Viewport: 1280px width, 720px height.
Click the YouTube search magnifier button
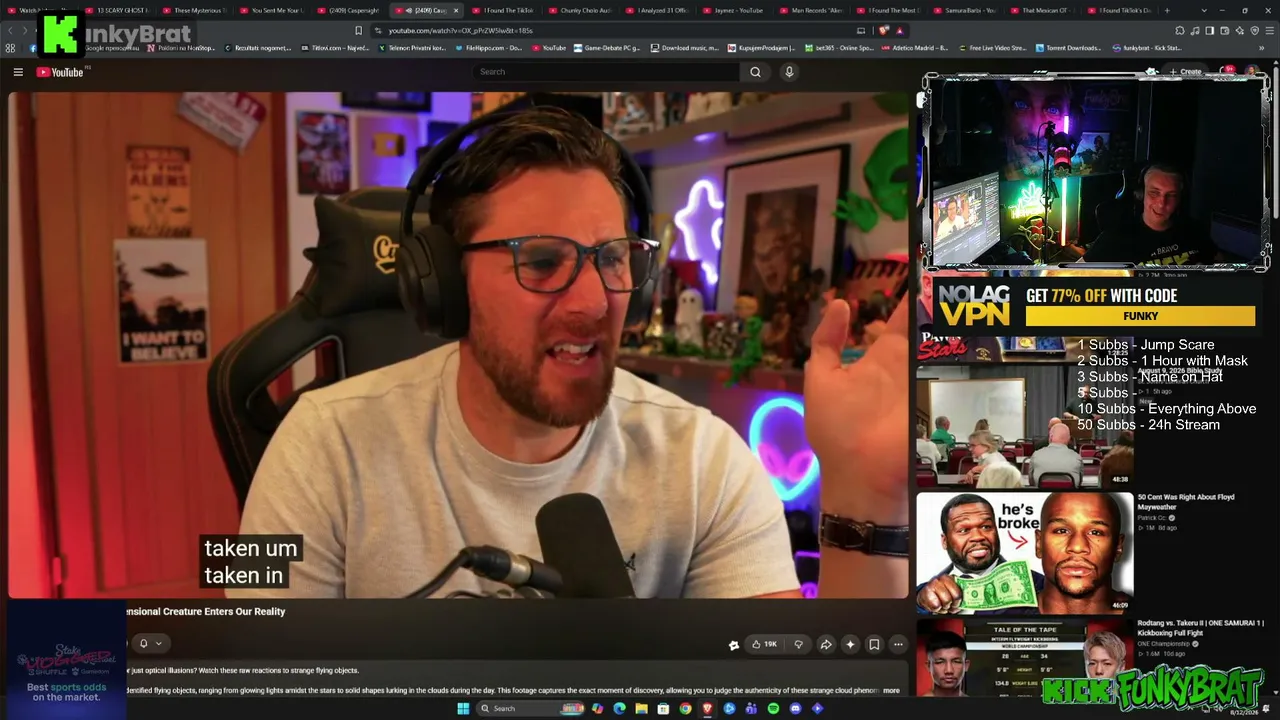[x=755, y=72]
